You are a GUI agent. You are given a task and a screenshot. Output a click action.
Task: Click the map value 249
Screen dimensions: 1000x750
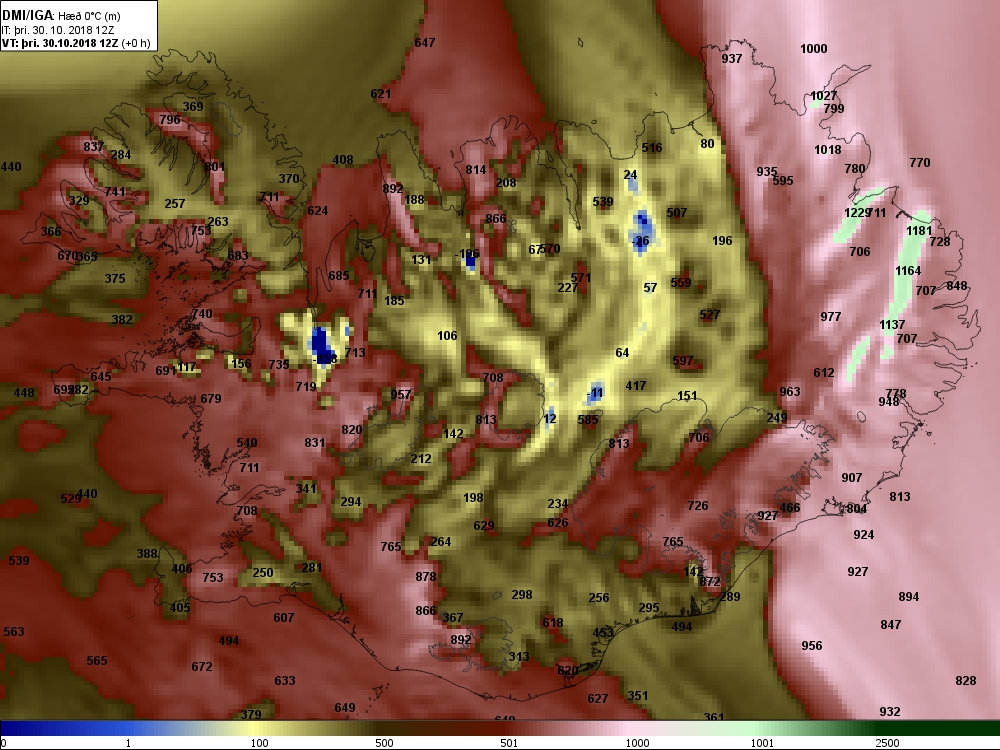[x=777, y=418]
